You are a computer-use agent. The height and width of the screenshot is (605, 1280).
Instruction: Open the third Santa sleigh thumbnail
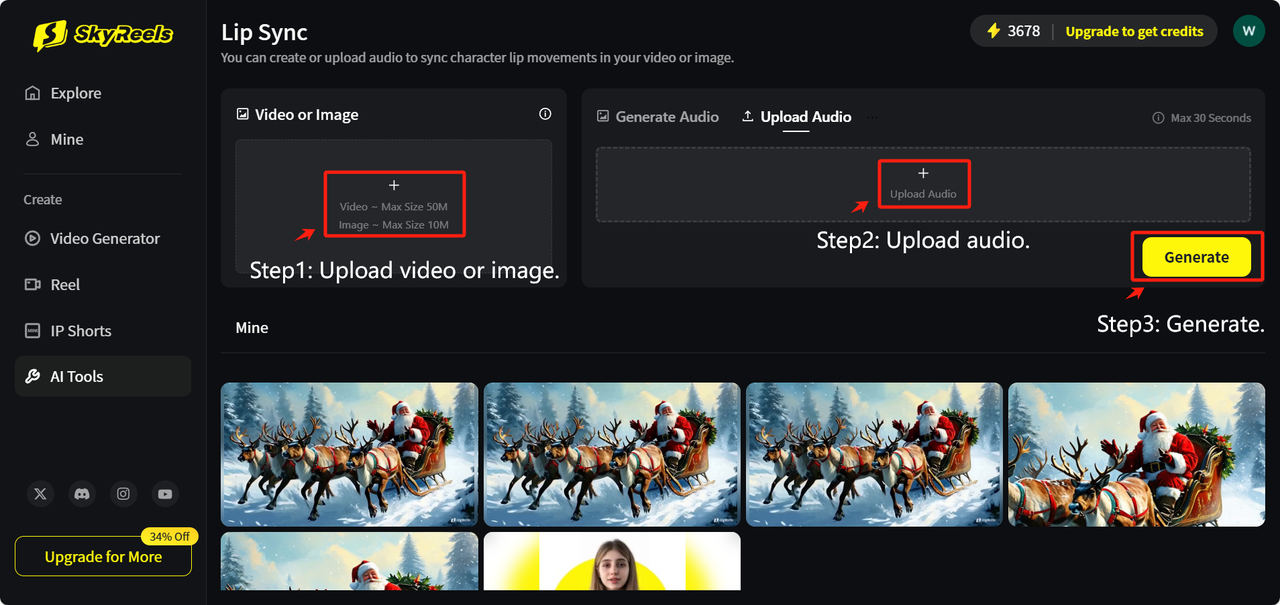[x=874, y=454]
